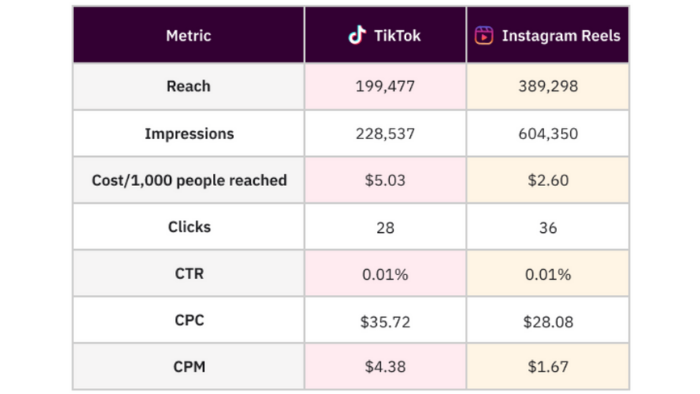Screen dimensions: 700x394
Task: Click the Reach row label
Action: tap(188, 86)
